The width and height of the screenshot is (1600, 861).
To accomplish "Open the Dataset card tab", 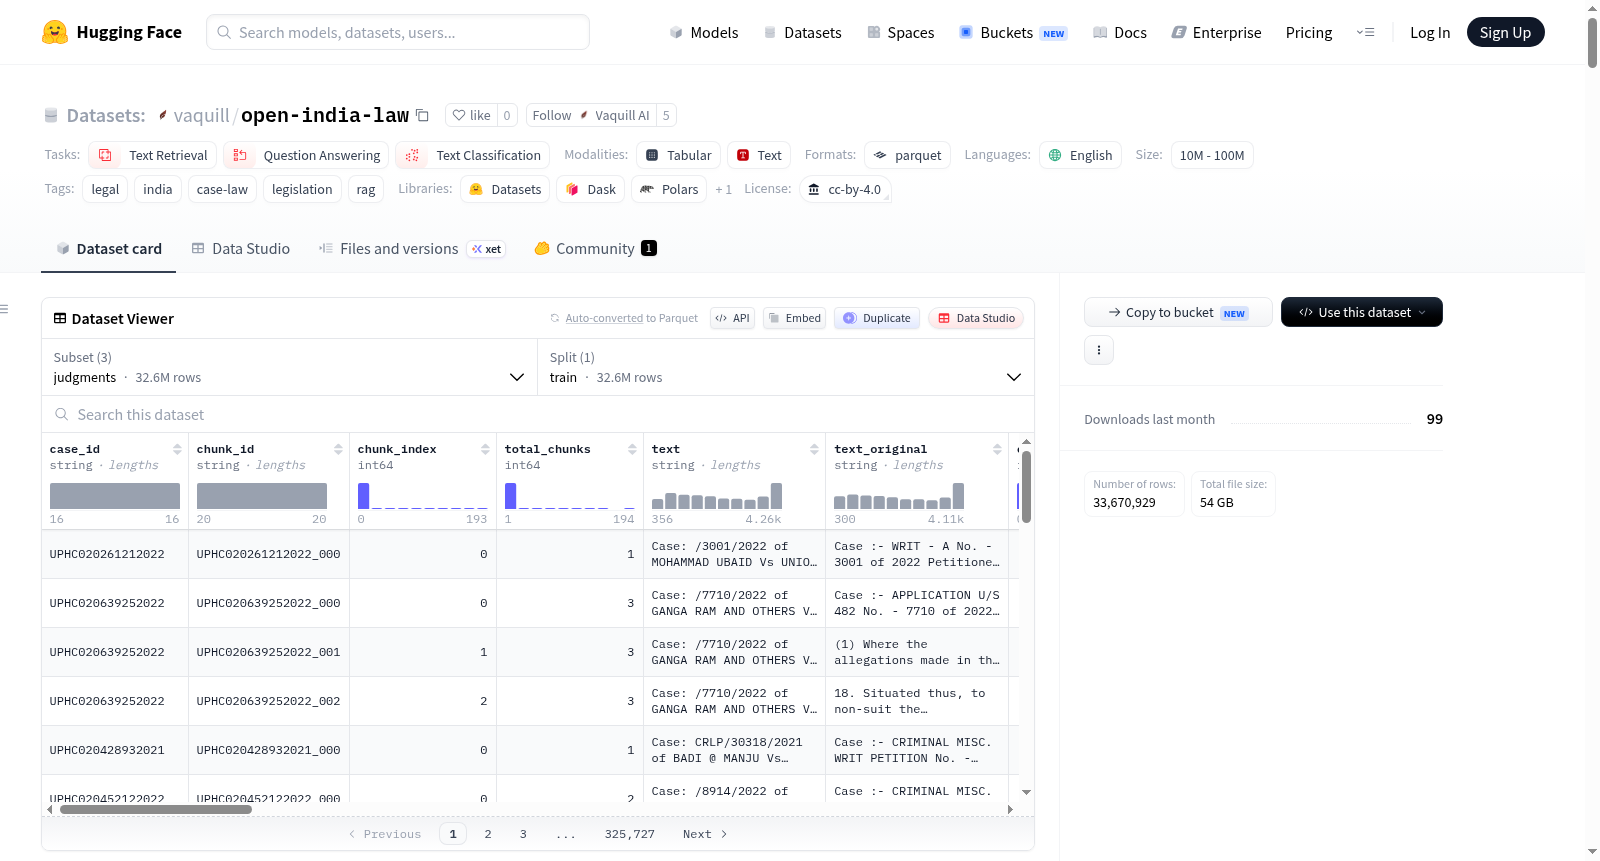I will [x=109, y=249].
